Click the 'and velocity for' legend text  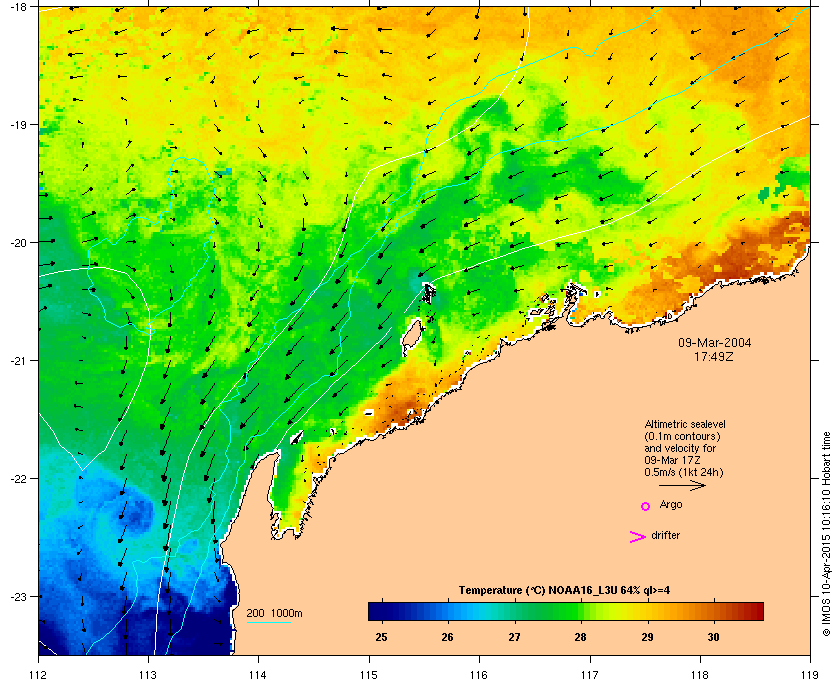[680, 448]
